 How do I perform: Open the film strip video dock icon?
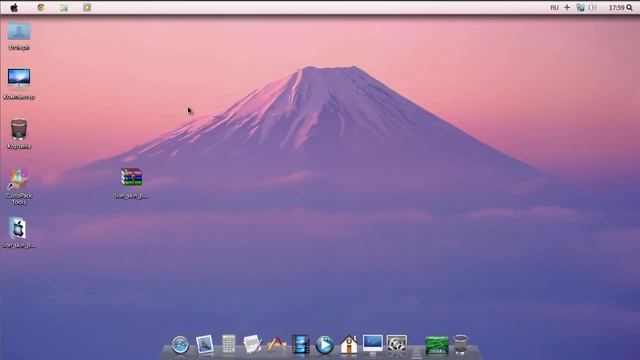(x=301, y=344)
